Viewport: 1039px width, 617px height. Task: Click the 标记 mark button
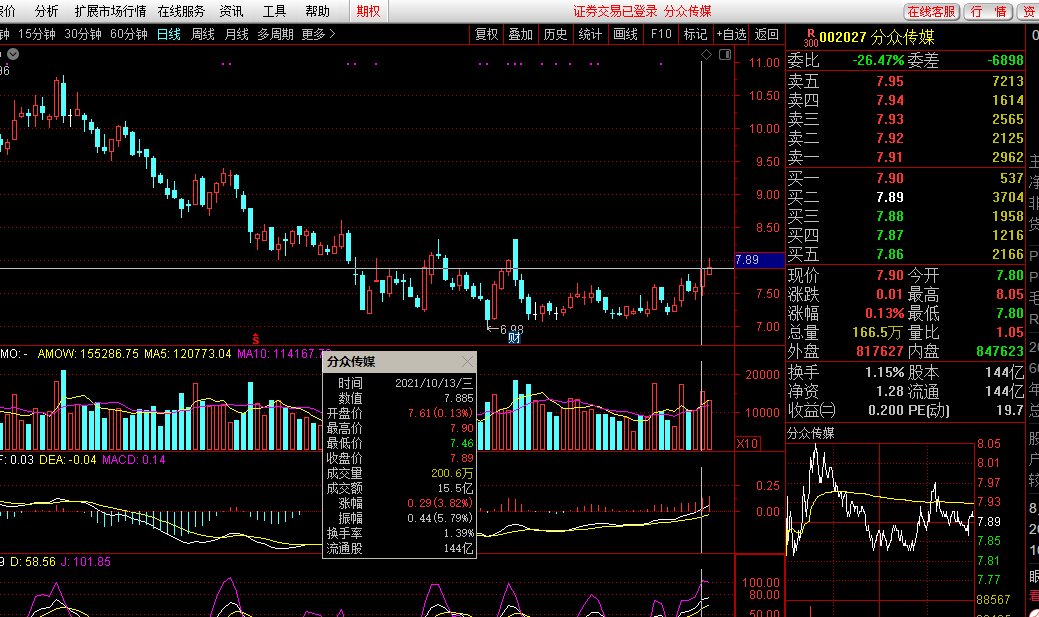click(695, 34)
